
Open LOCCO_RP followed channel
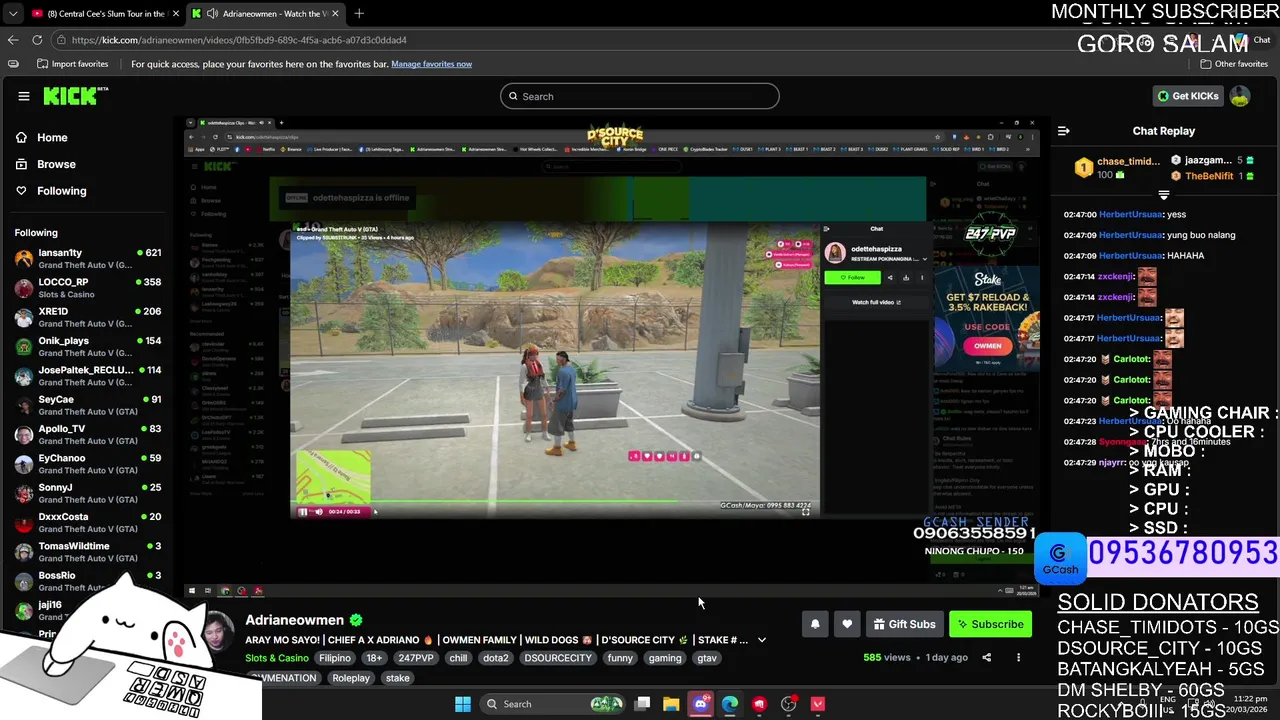point(88,288)
